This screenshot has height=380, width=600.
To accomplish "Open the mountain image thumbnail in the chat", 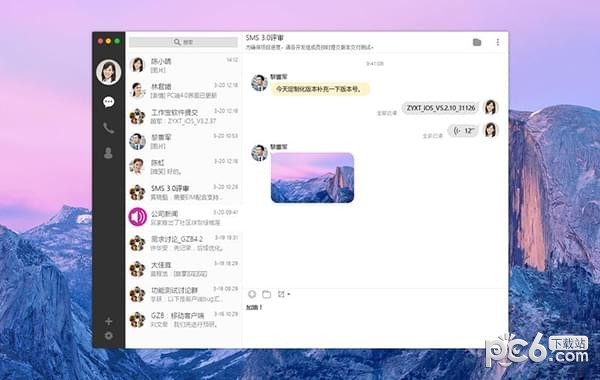I will pyautogui.click(x=312, y=178).
